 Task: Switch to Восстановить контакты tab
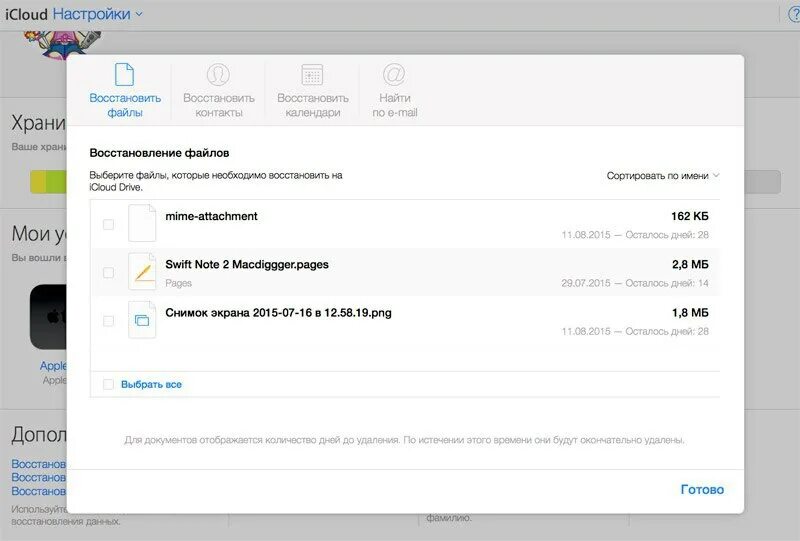(218, 91)
